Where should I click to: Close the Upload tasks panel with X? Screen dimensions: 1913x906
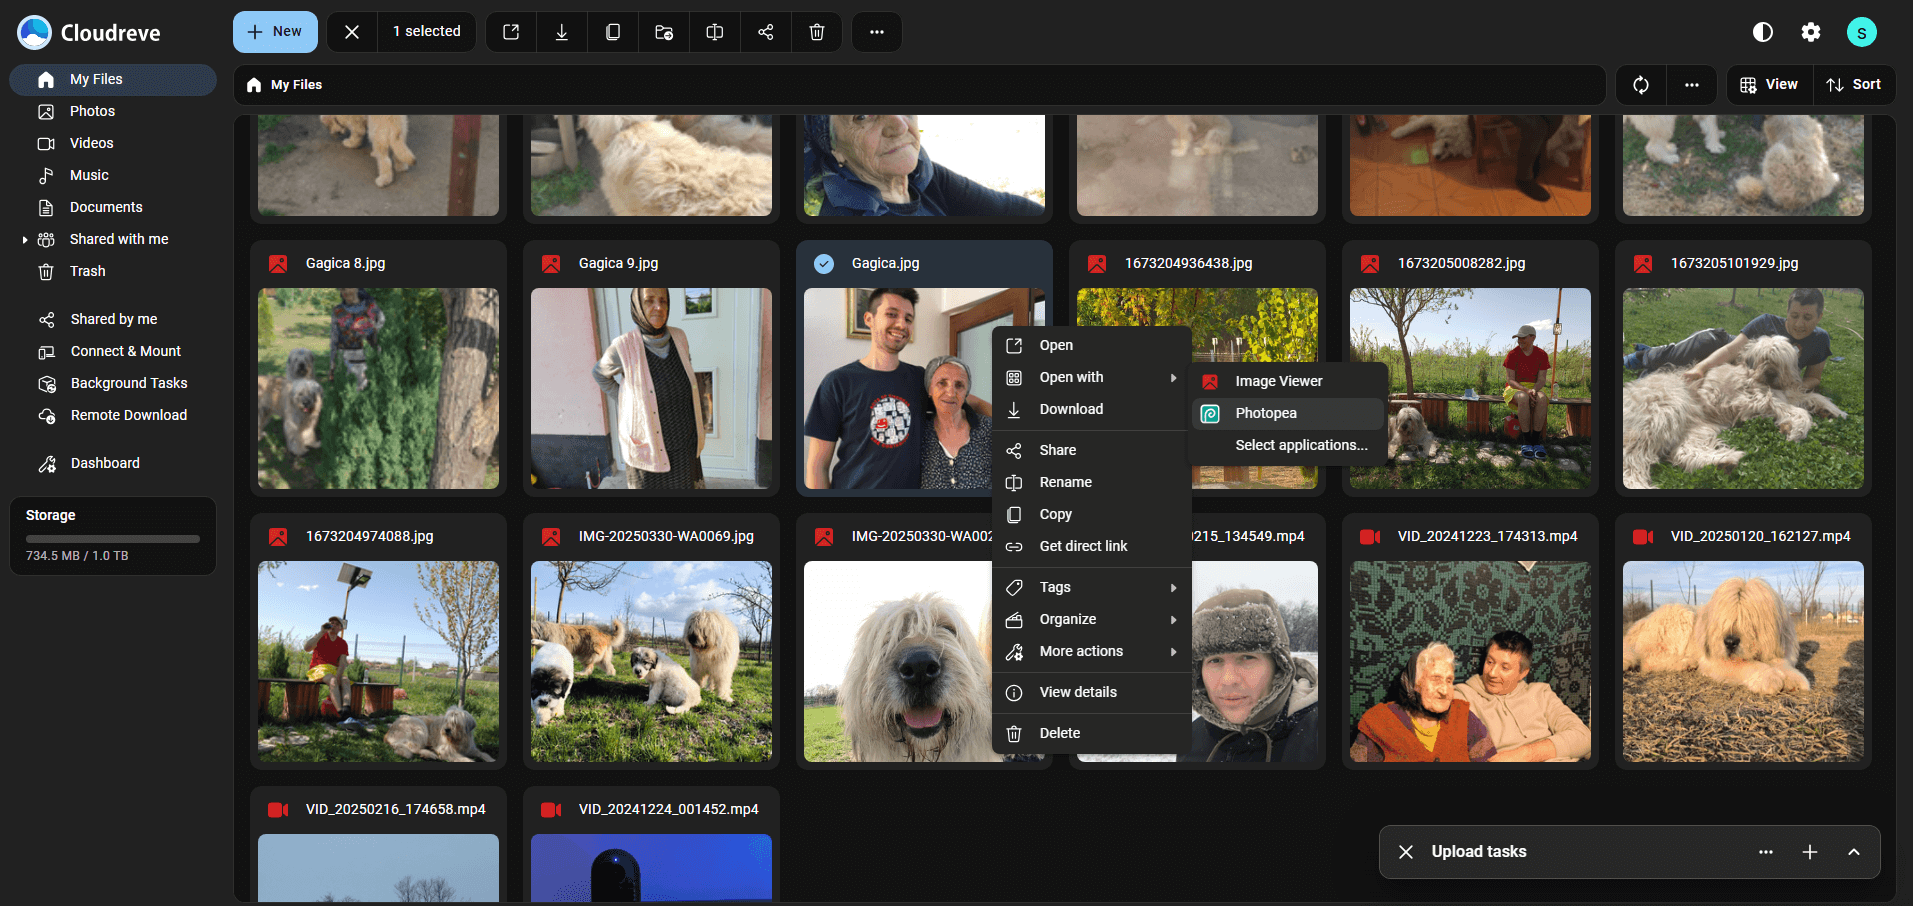(x=1406, y=852)
